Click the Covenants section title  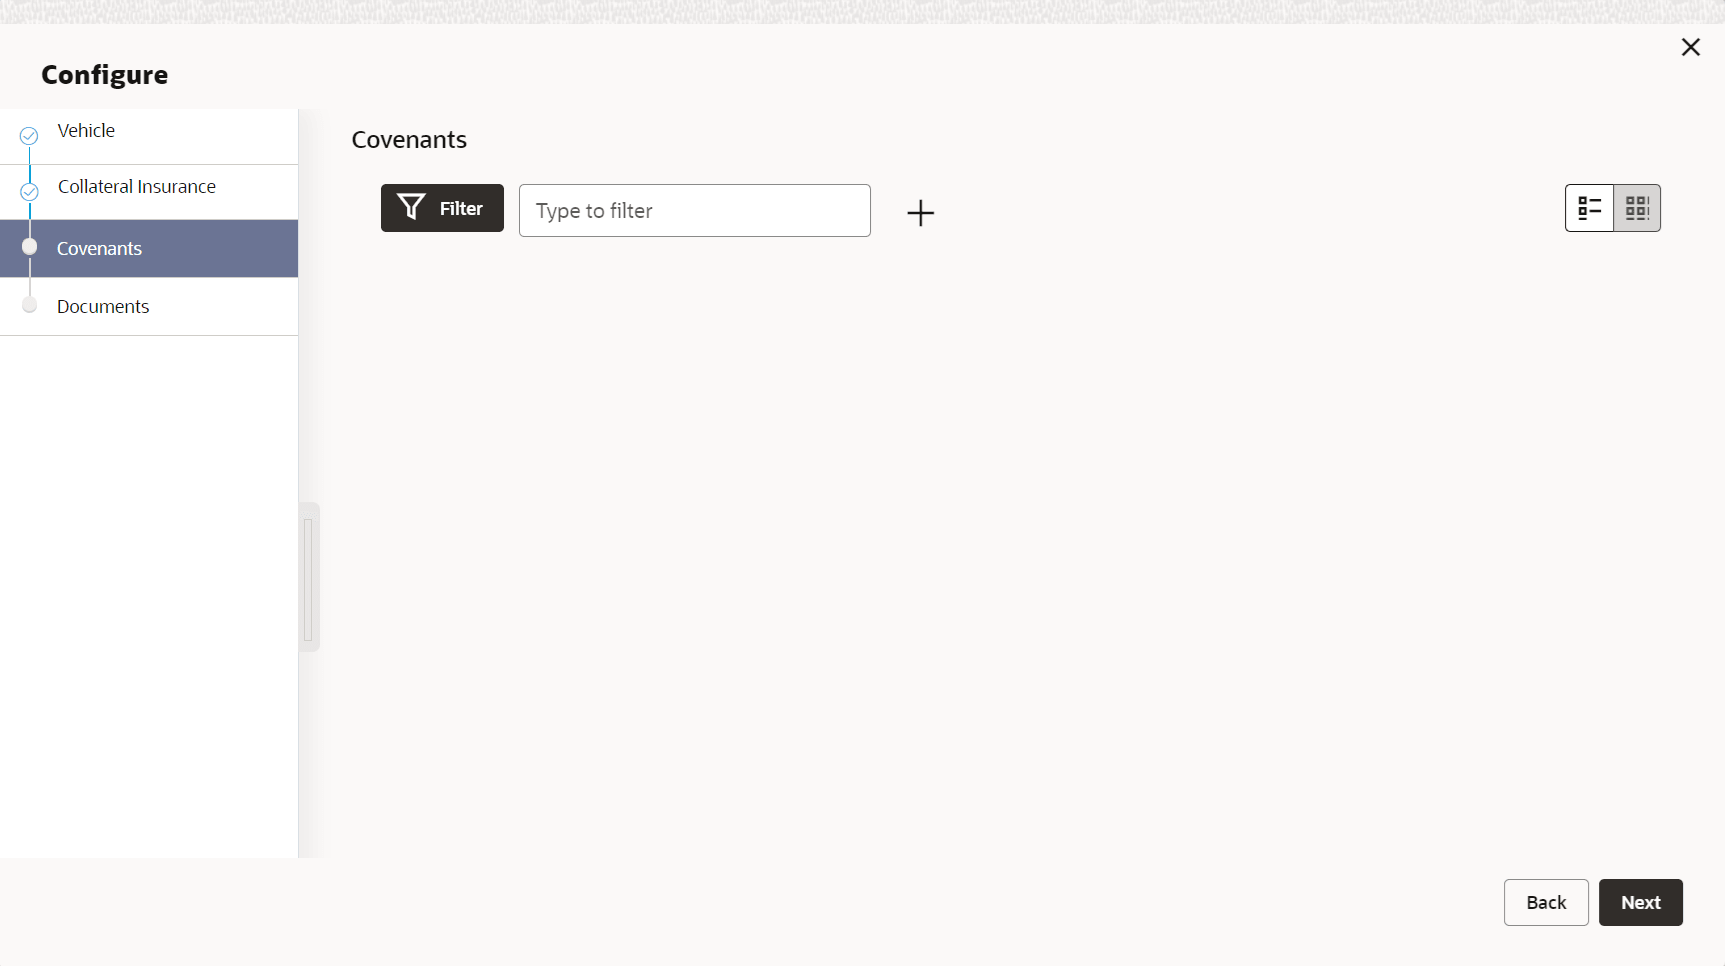409,140
